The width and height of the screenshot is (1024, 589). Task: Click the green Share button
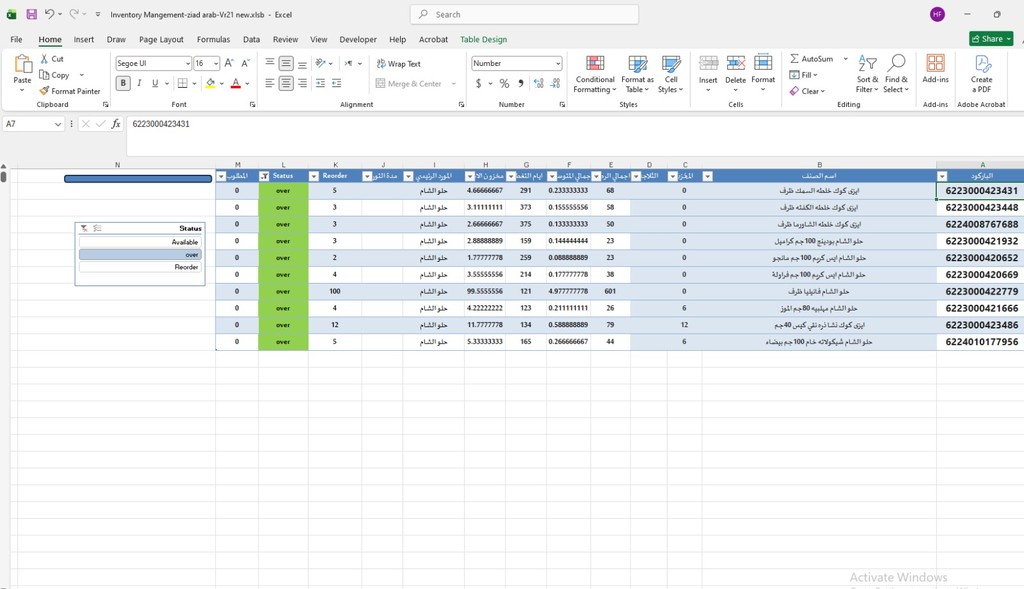tap(991, 39)
